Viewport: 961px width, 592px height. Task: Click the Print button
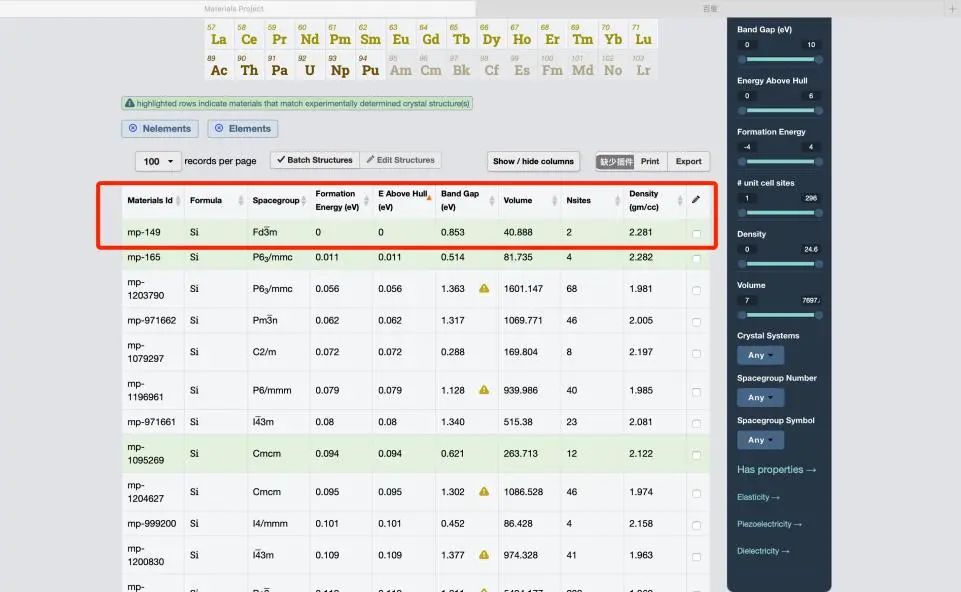coord(650,161)
